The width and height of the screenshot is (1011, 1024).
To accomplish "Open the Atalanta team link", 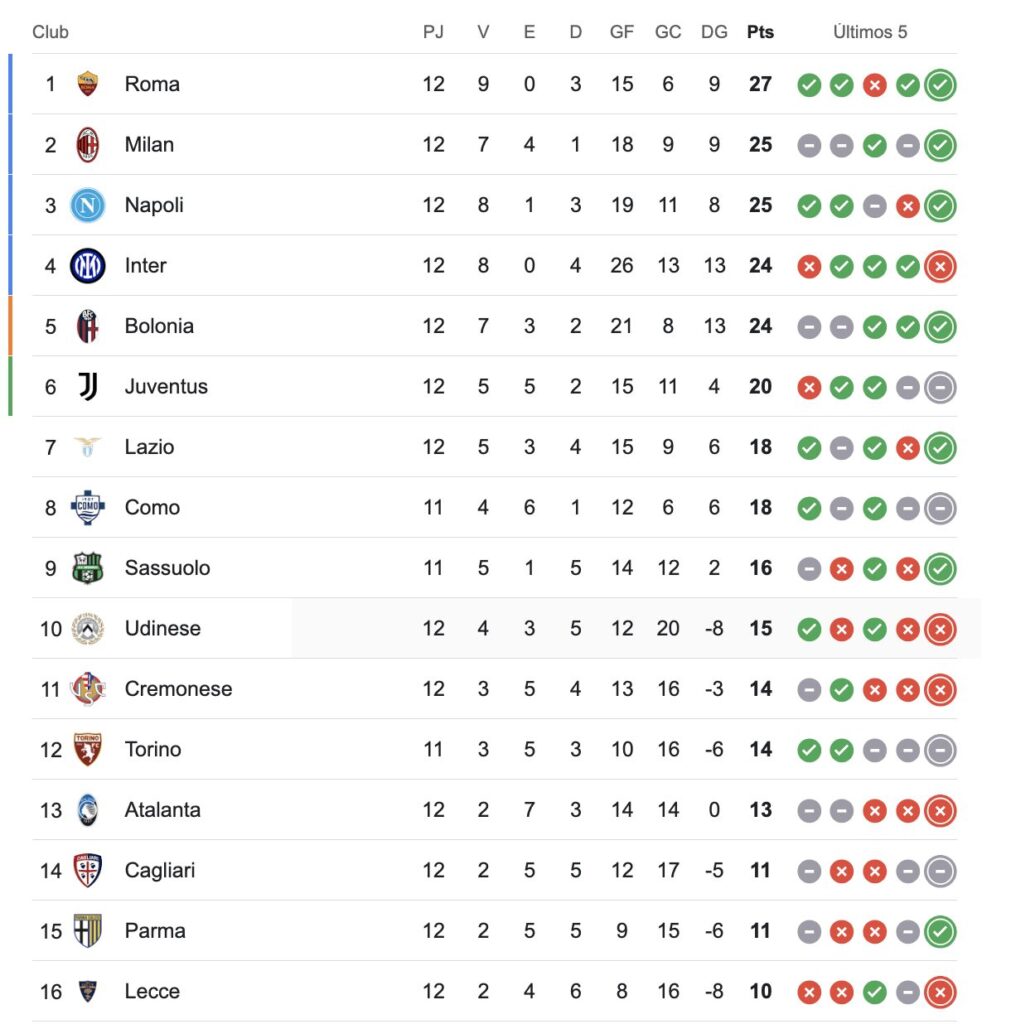I will pos(162,810).
